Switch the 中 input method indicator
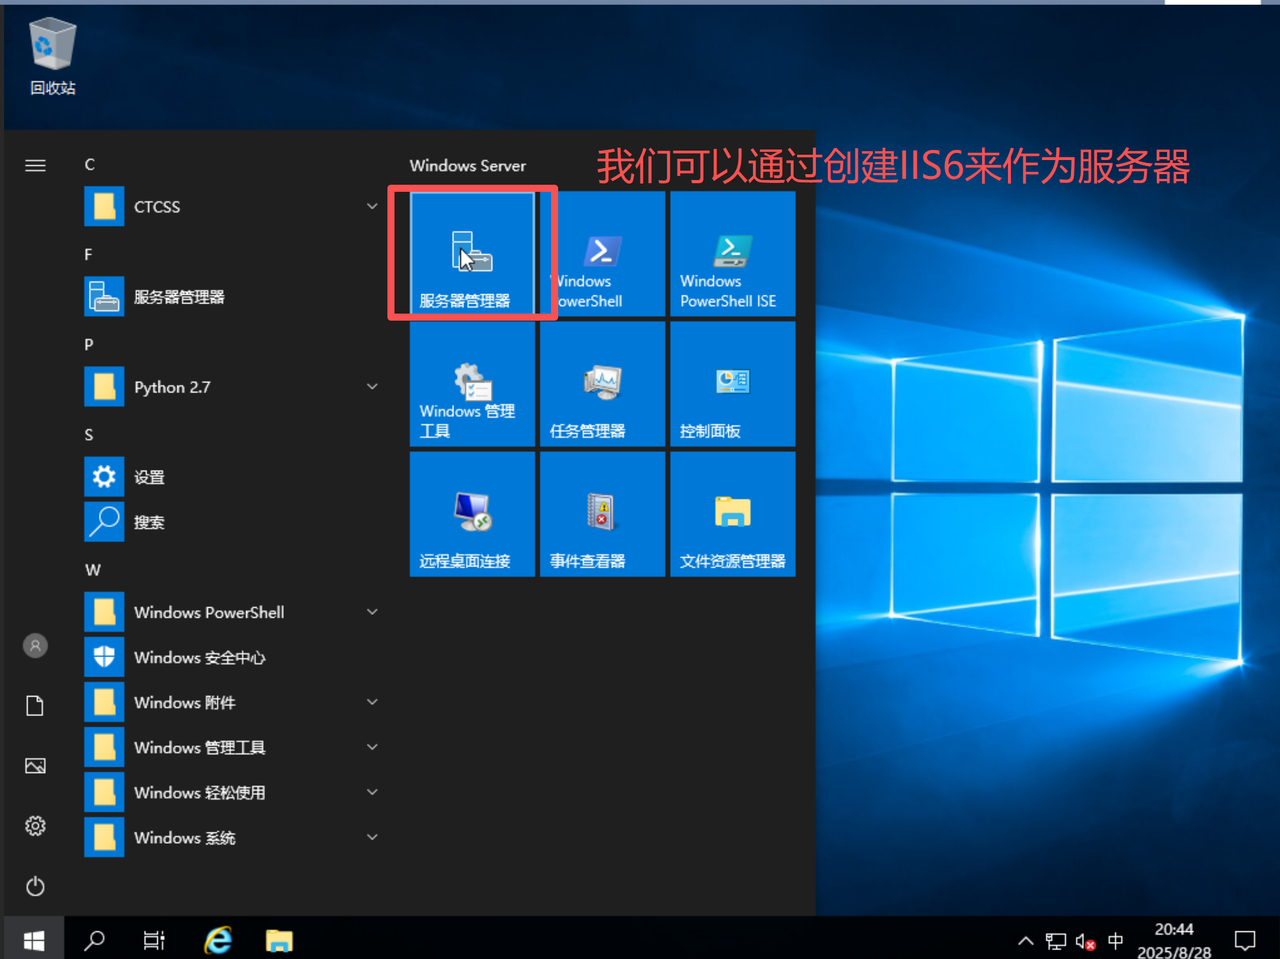Screen dimensions: 1280x959 [x=1115, y=941]
